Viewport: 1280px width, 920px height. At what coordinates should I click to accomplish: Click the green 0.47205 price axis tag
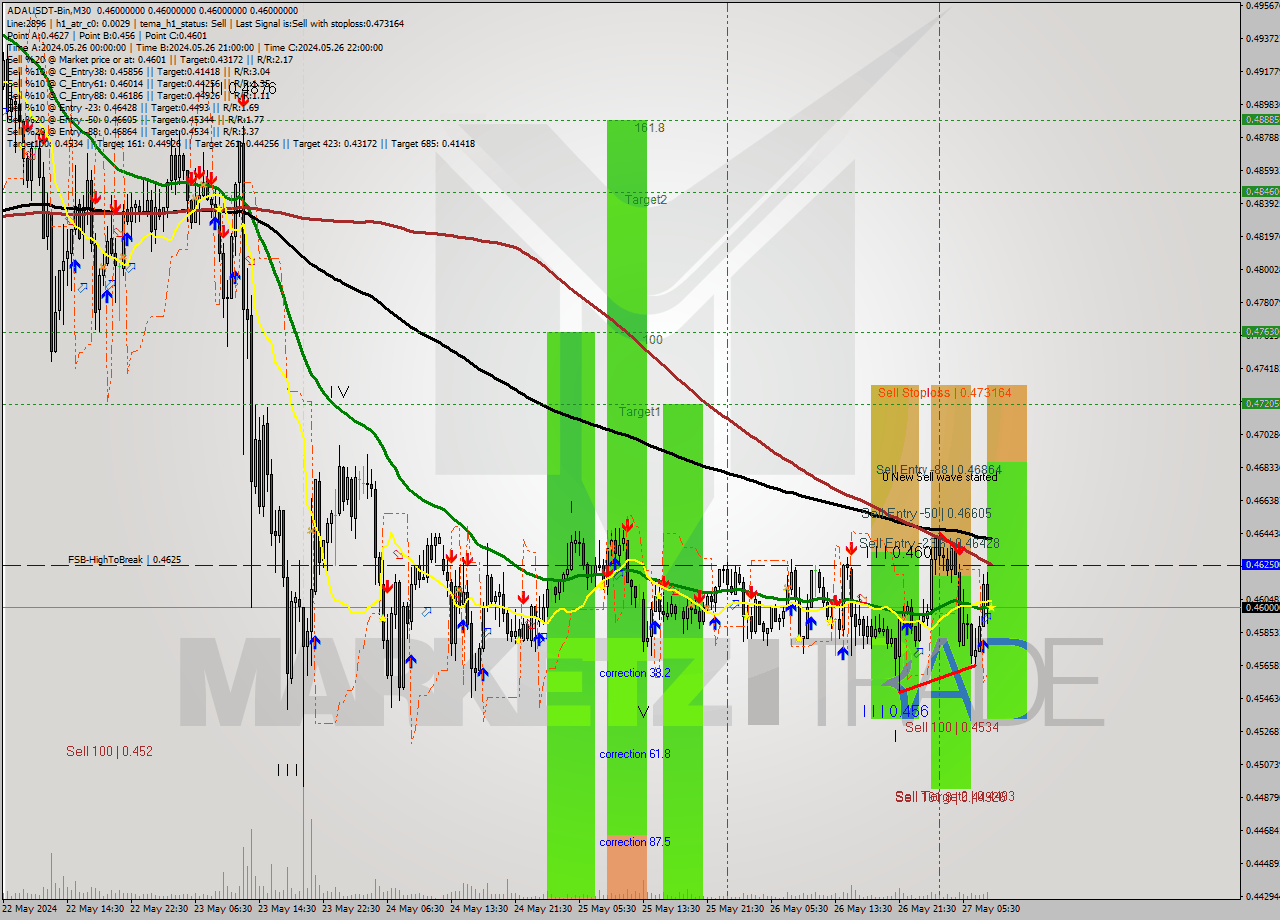[x=1260, y=403]
